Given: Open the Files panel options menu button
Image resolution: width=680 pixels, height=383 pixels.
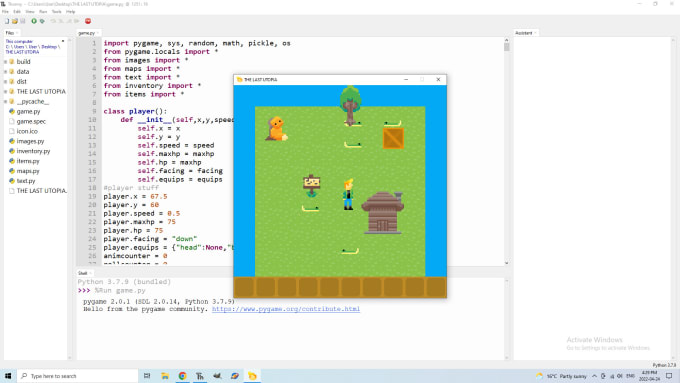Looking at the screenshot, I should click(x=63, y=41).
